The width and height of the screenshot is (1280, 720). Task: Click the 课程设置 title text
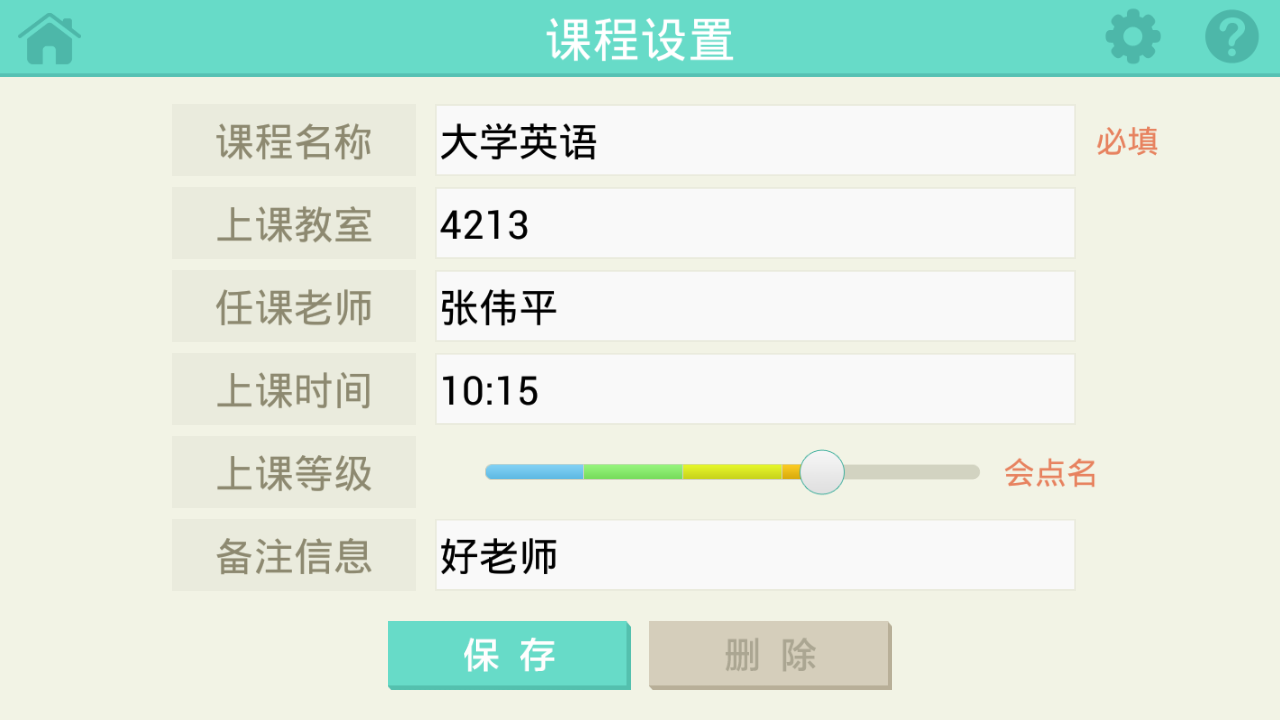click(x=640, y=37)
